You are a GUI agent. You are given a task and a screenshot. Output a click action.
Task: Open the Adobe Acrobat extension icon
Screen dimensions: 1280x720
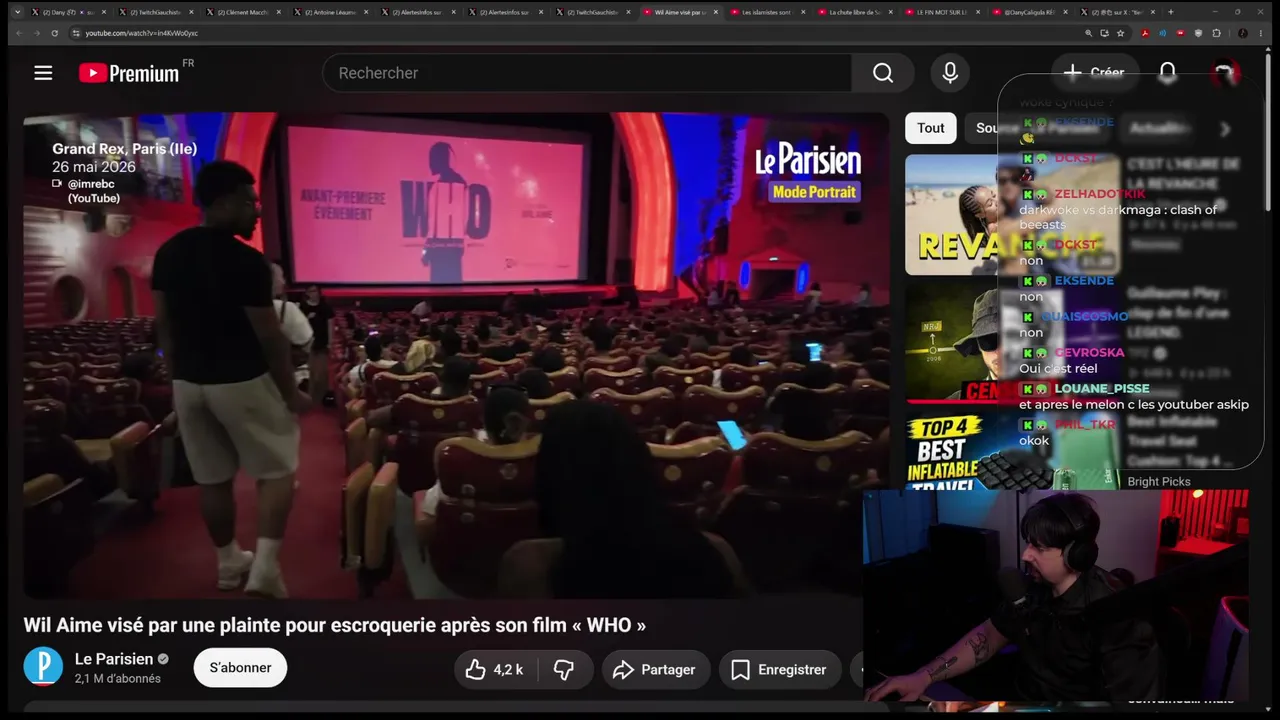click(x=1145, y=33)
